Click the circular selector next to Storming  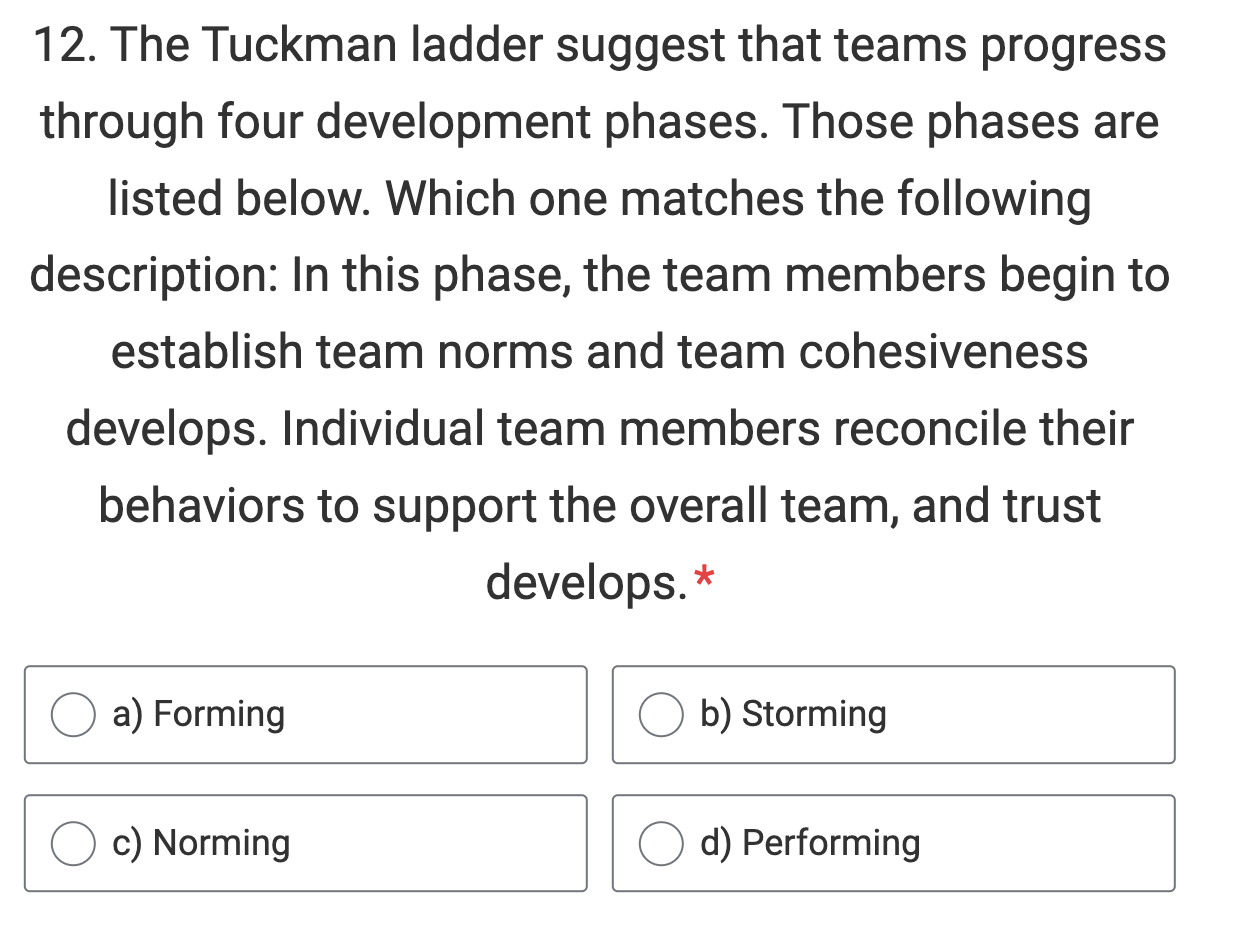pos(661,714)
